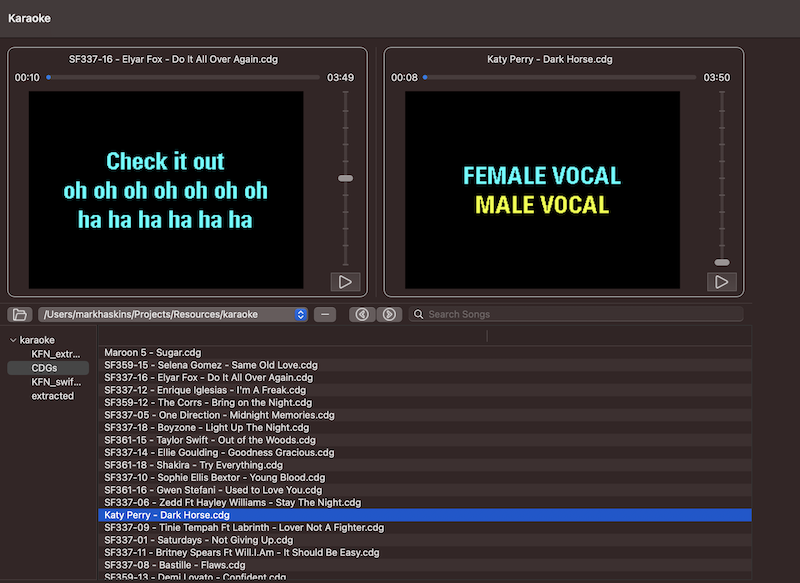Adjust the left deck volume slider
Screen dimensions: 800x583
pyautogui.click(x=345, y=178)
